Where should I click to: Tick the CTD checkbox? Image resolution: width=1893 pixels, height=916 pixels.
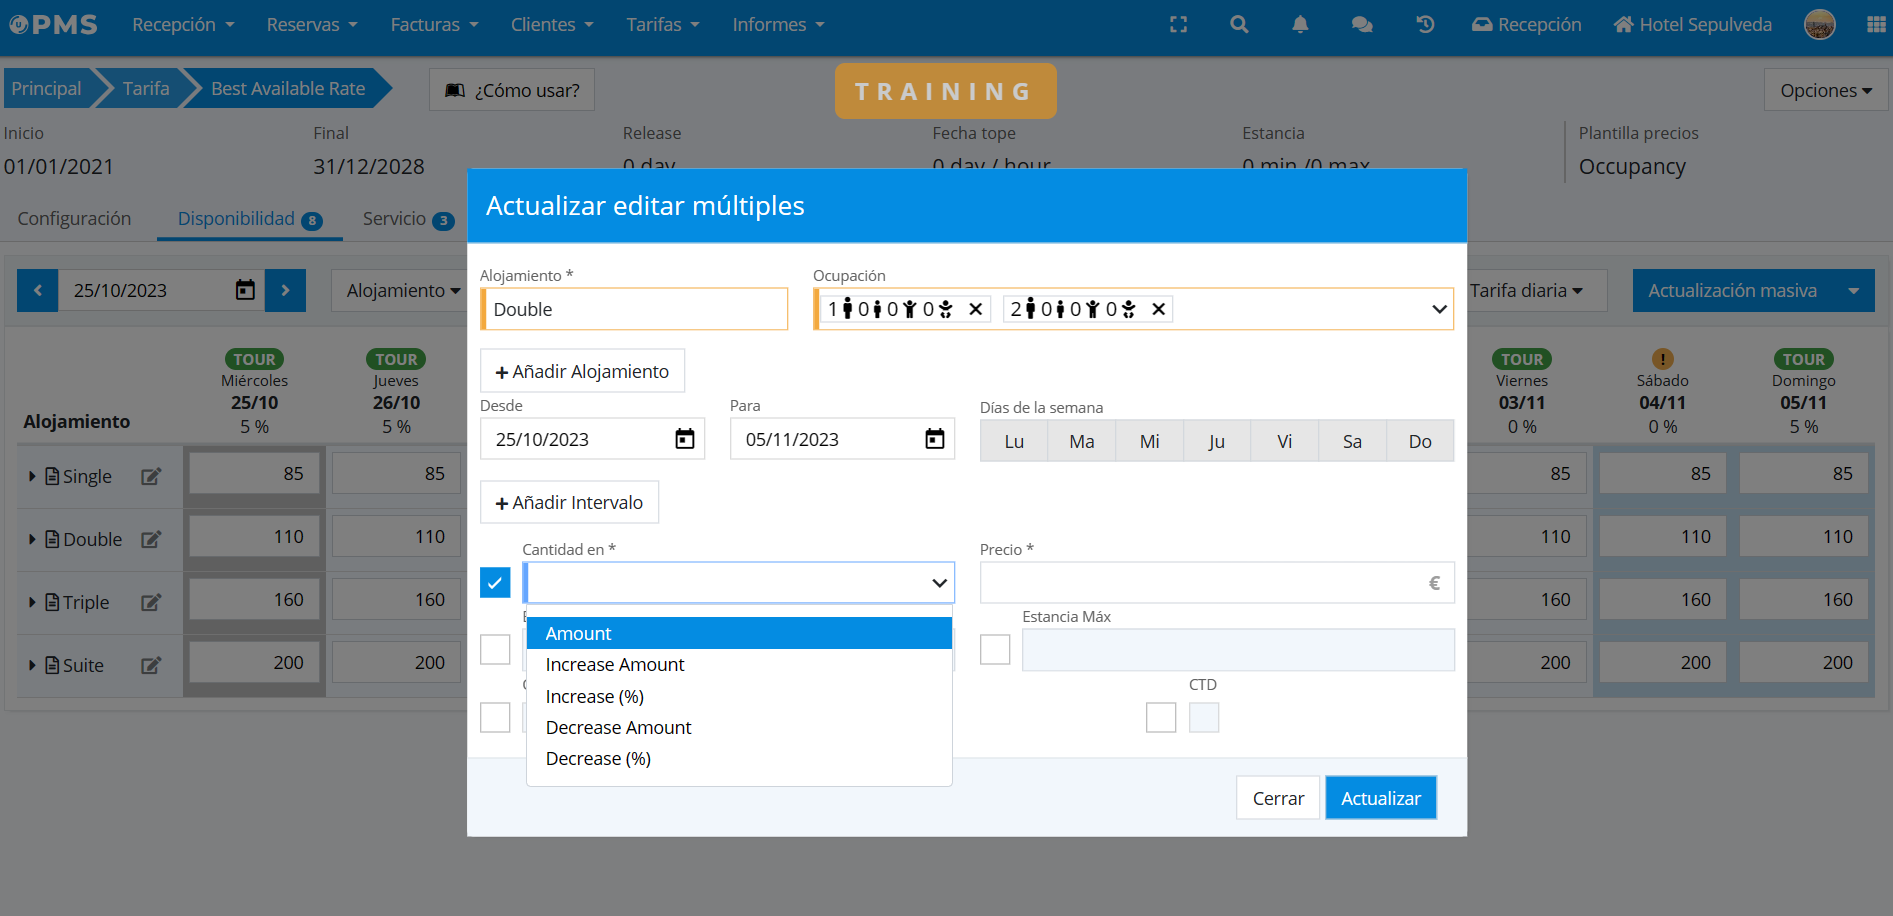(x=1160, y=717)
